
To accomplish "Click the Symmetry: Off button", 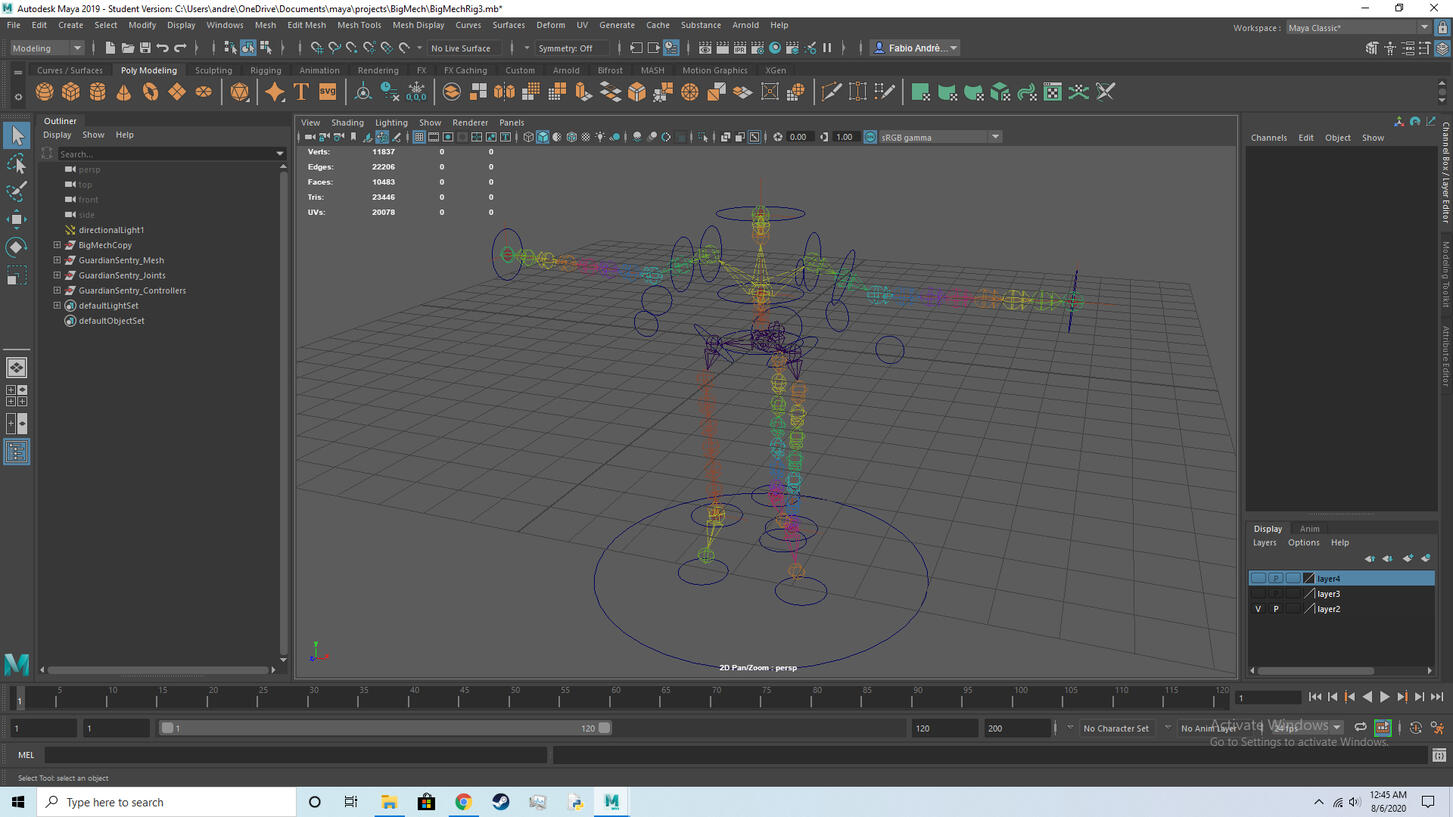I will 565,48.
